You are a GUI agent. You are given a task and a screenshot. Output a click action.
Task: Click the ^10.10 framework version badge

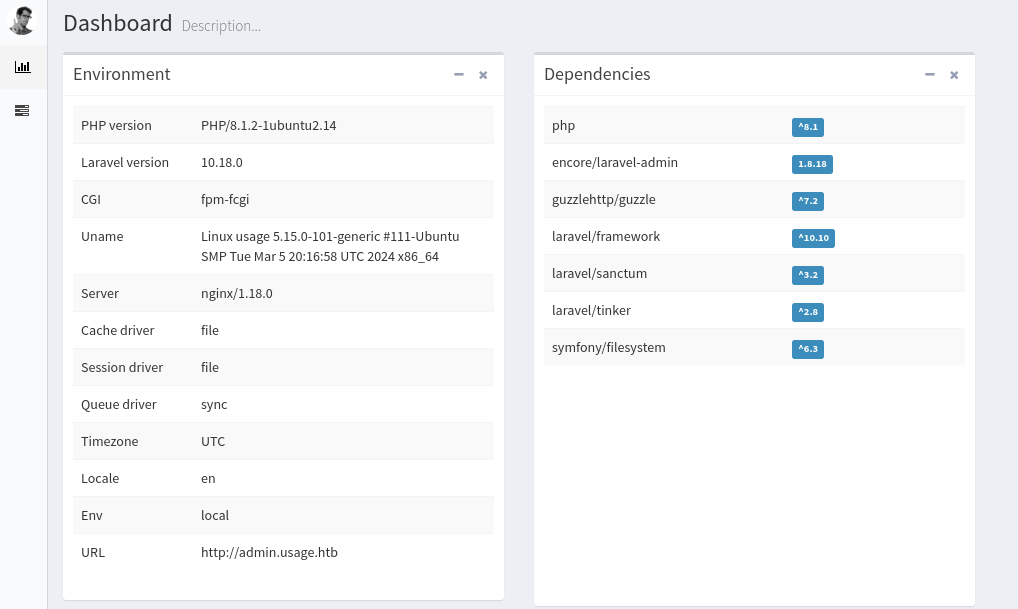click(813, 238)
